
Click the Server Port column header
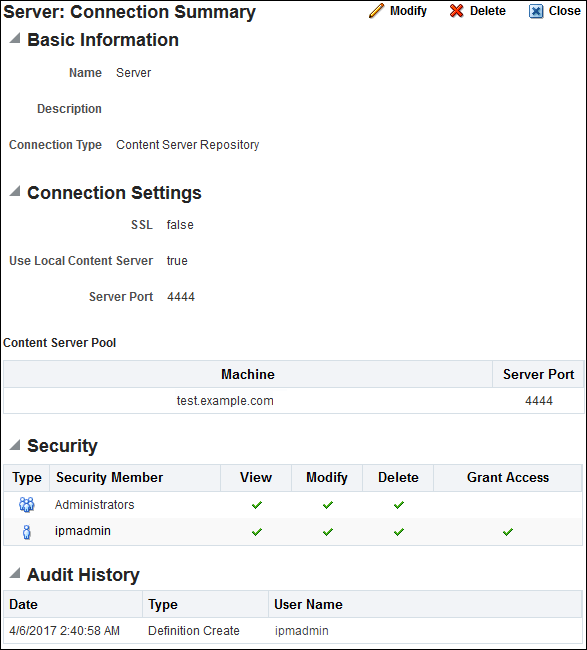(538, 374)
